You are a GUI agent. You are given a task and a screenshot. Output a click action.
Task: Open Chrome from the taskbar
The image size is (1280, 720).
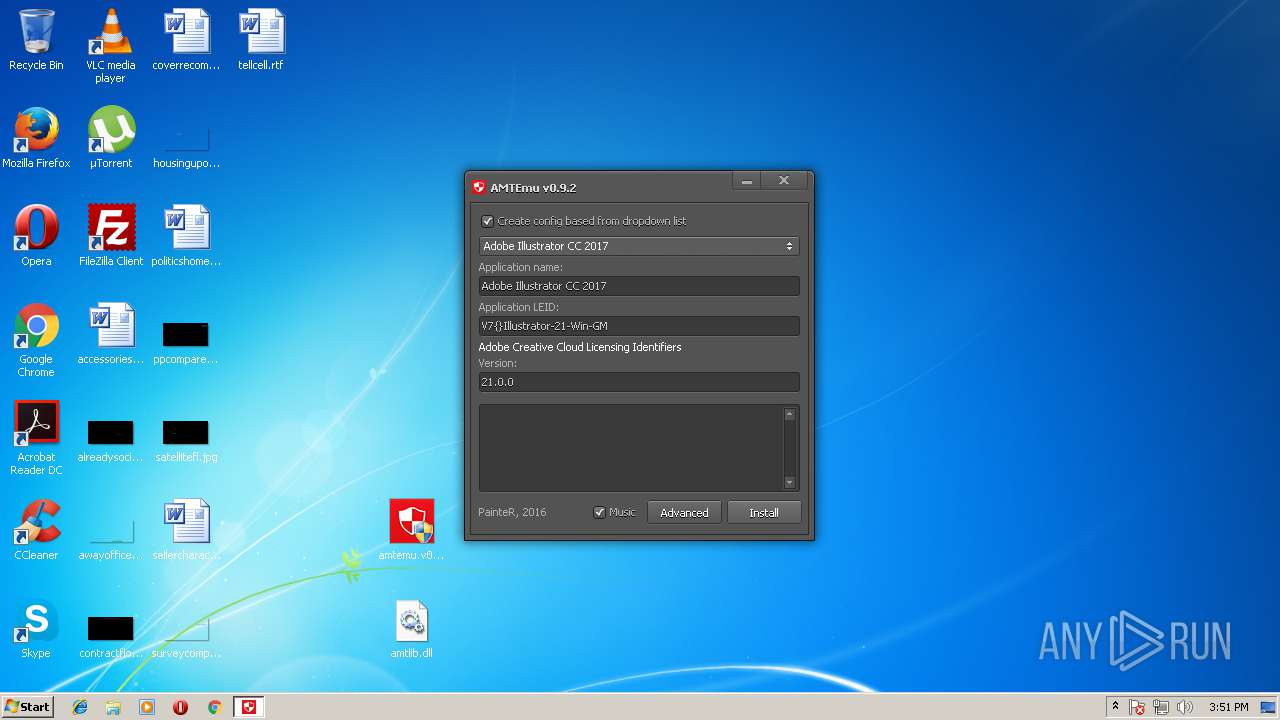point(214,707)
